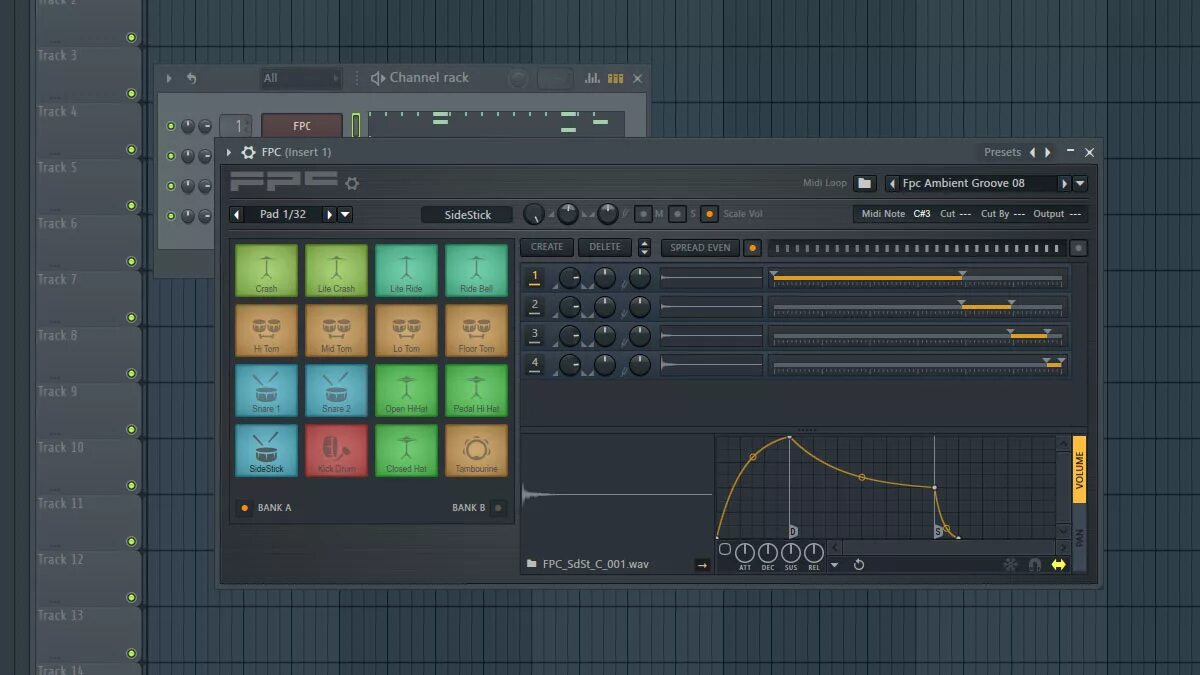Click the layer up/down stepper beside DELETE

[644, 248]
